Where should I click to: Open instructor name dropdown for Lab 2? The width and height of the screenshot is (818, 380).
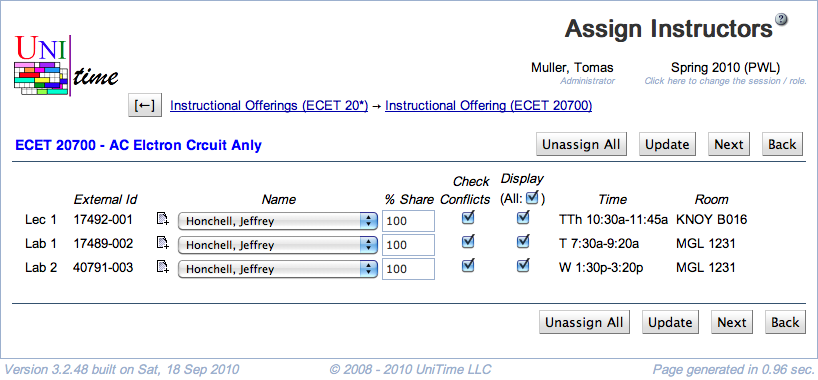click(278, 269)
